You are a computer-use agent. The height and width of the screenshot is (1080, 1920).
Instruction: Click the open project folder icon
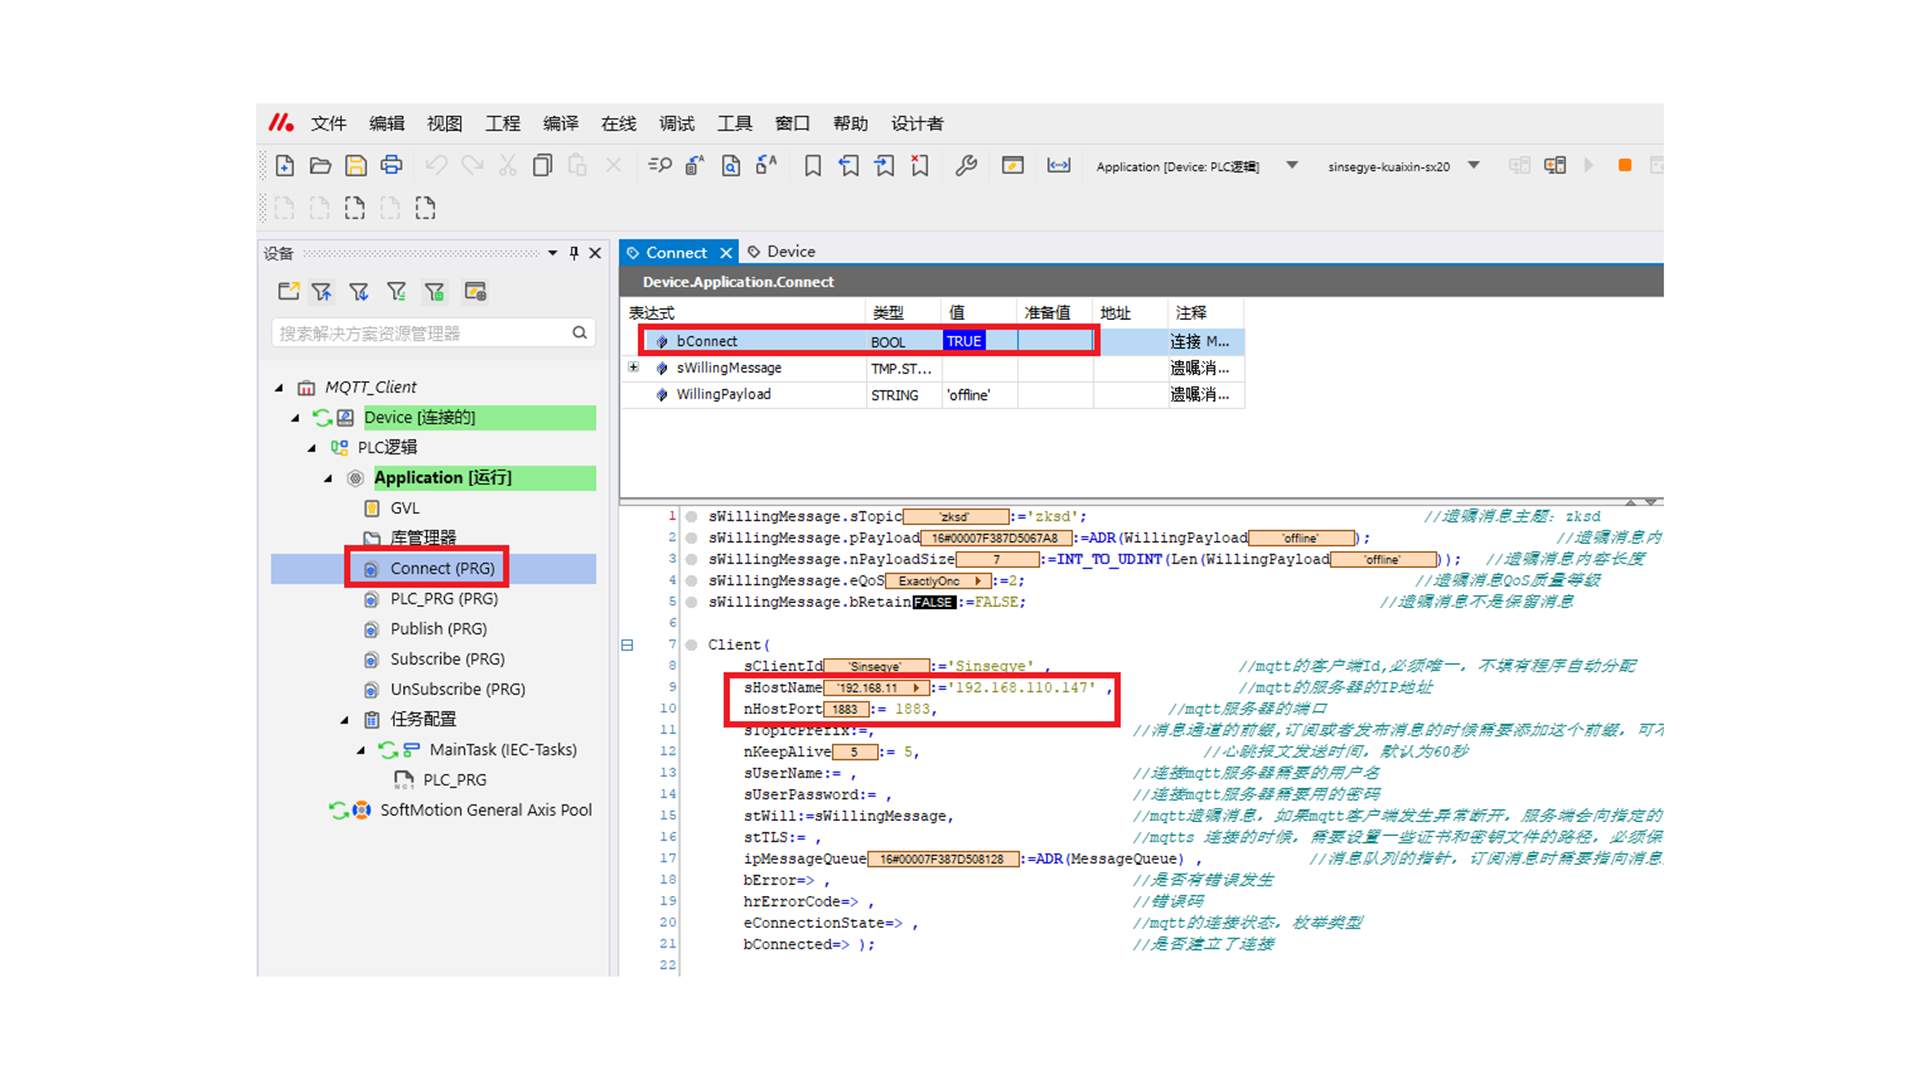pos(320,166)
